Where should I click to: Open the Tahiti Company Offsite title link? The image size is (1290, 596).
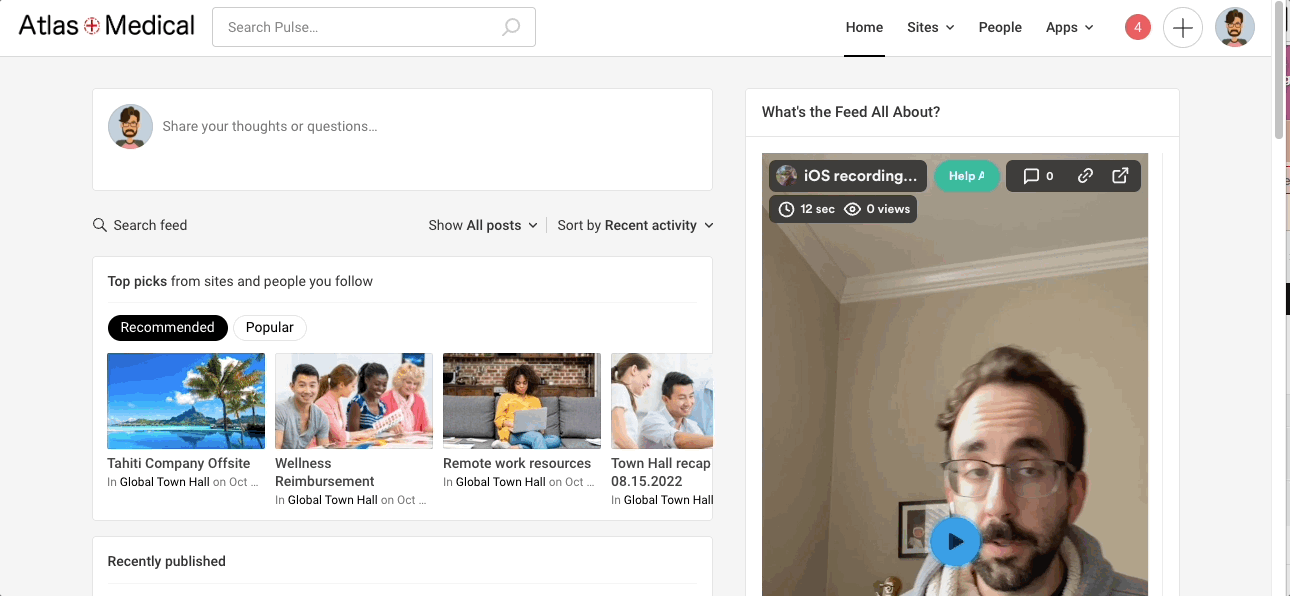[x=179, y=463]
